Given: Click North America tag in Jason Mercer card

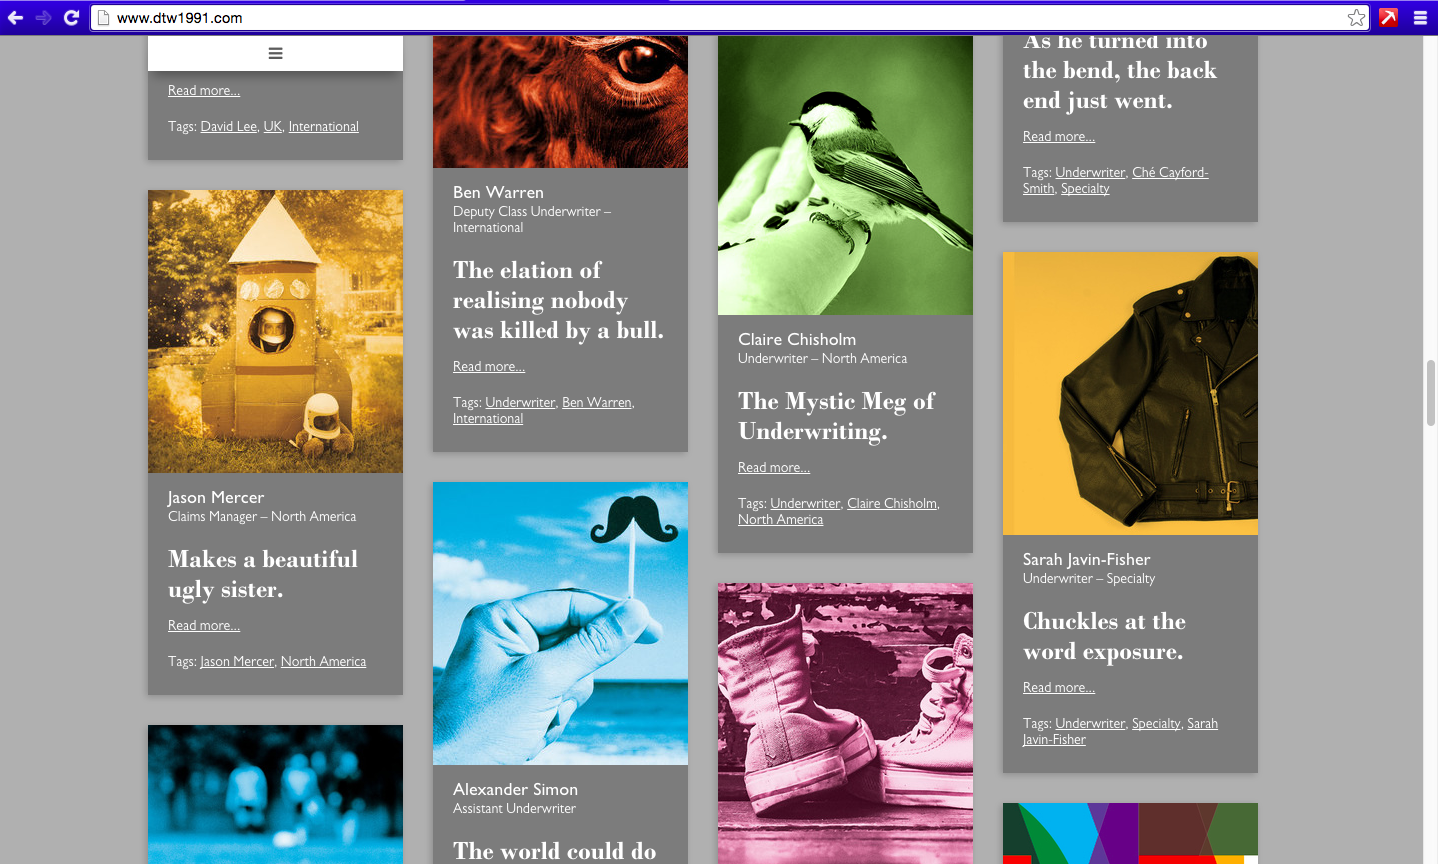Looking at the screenshot, I should pyautogui.click(x=324, y=662).
